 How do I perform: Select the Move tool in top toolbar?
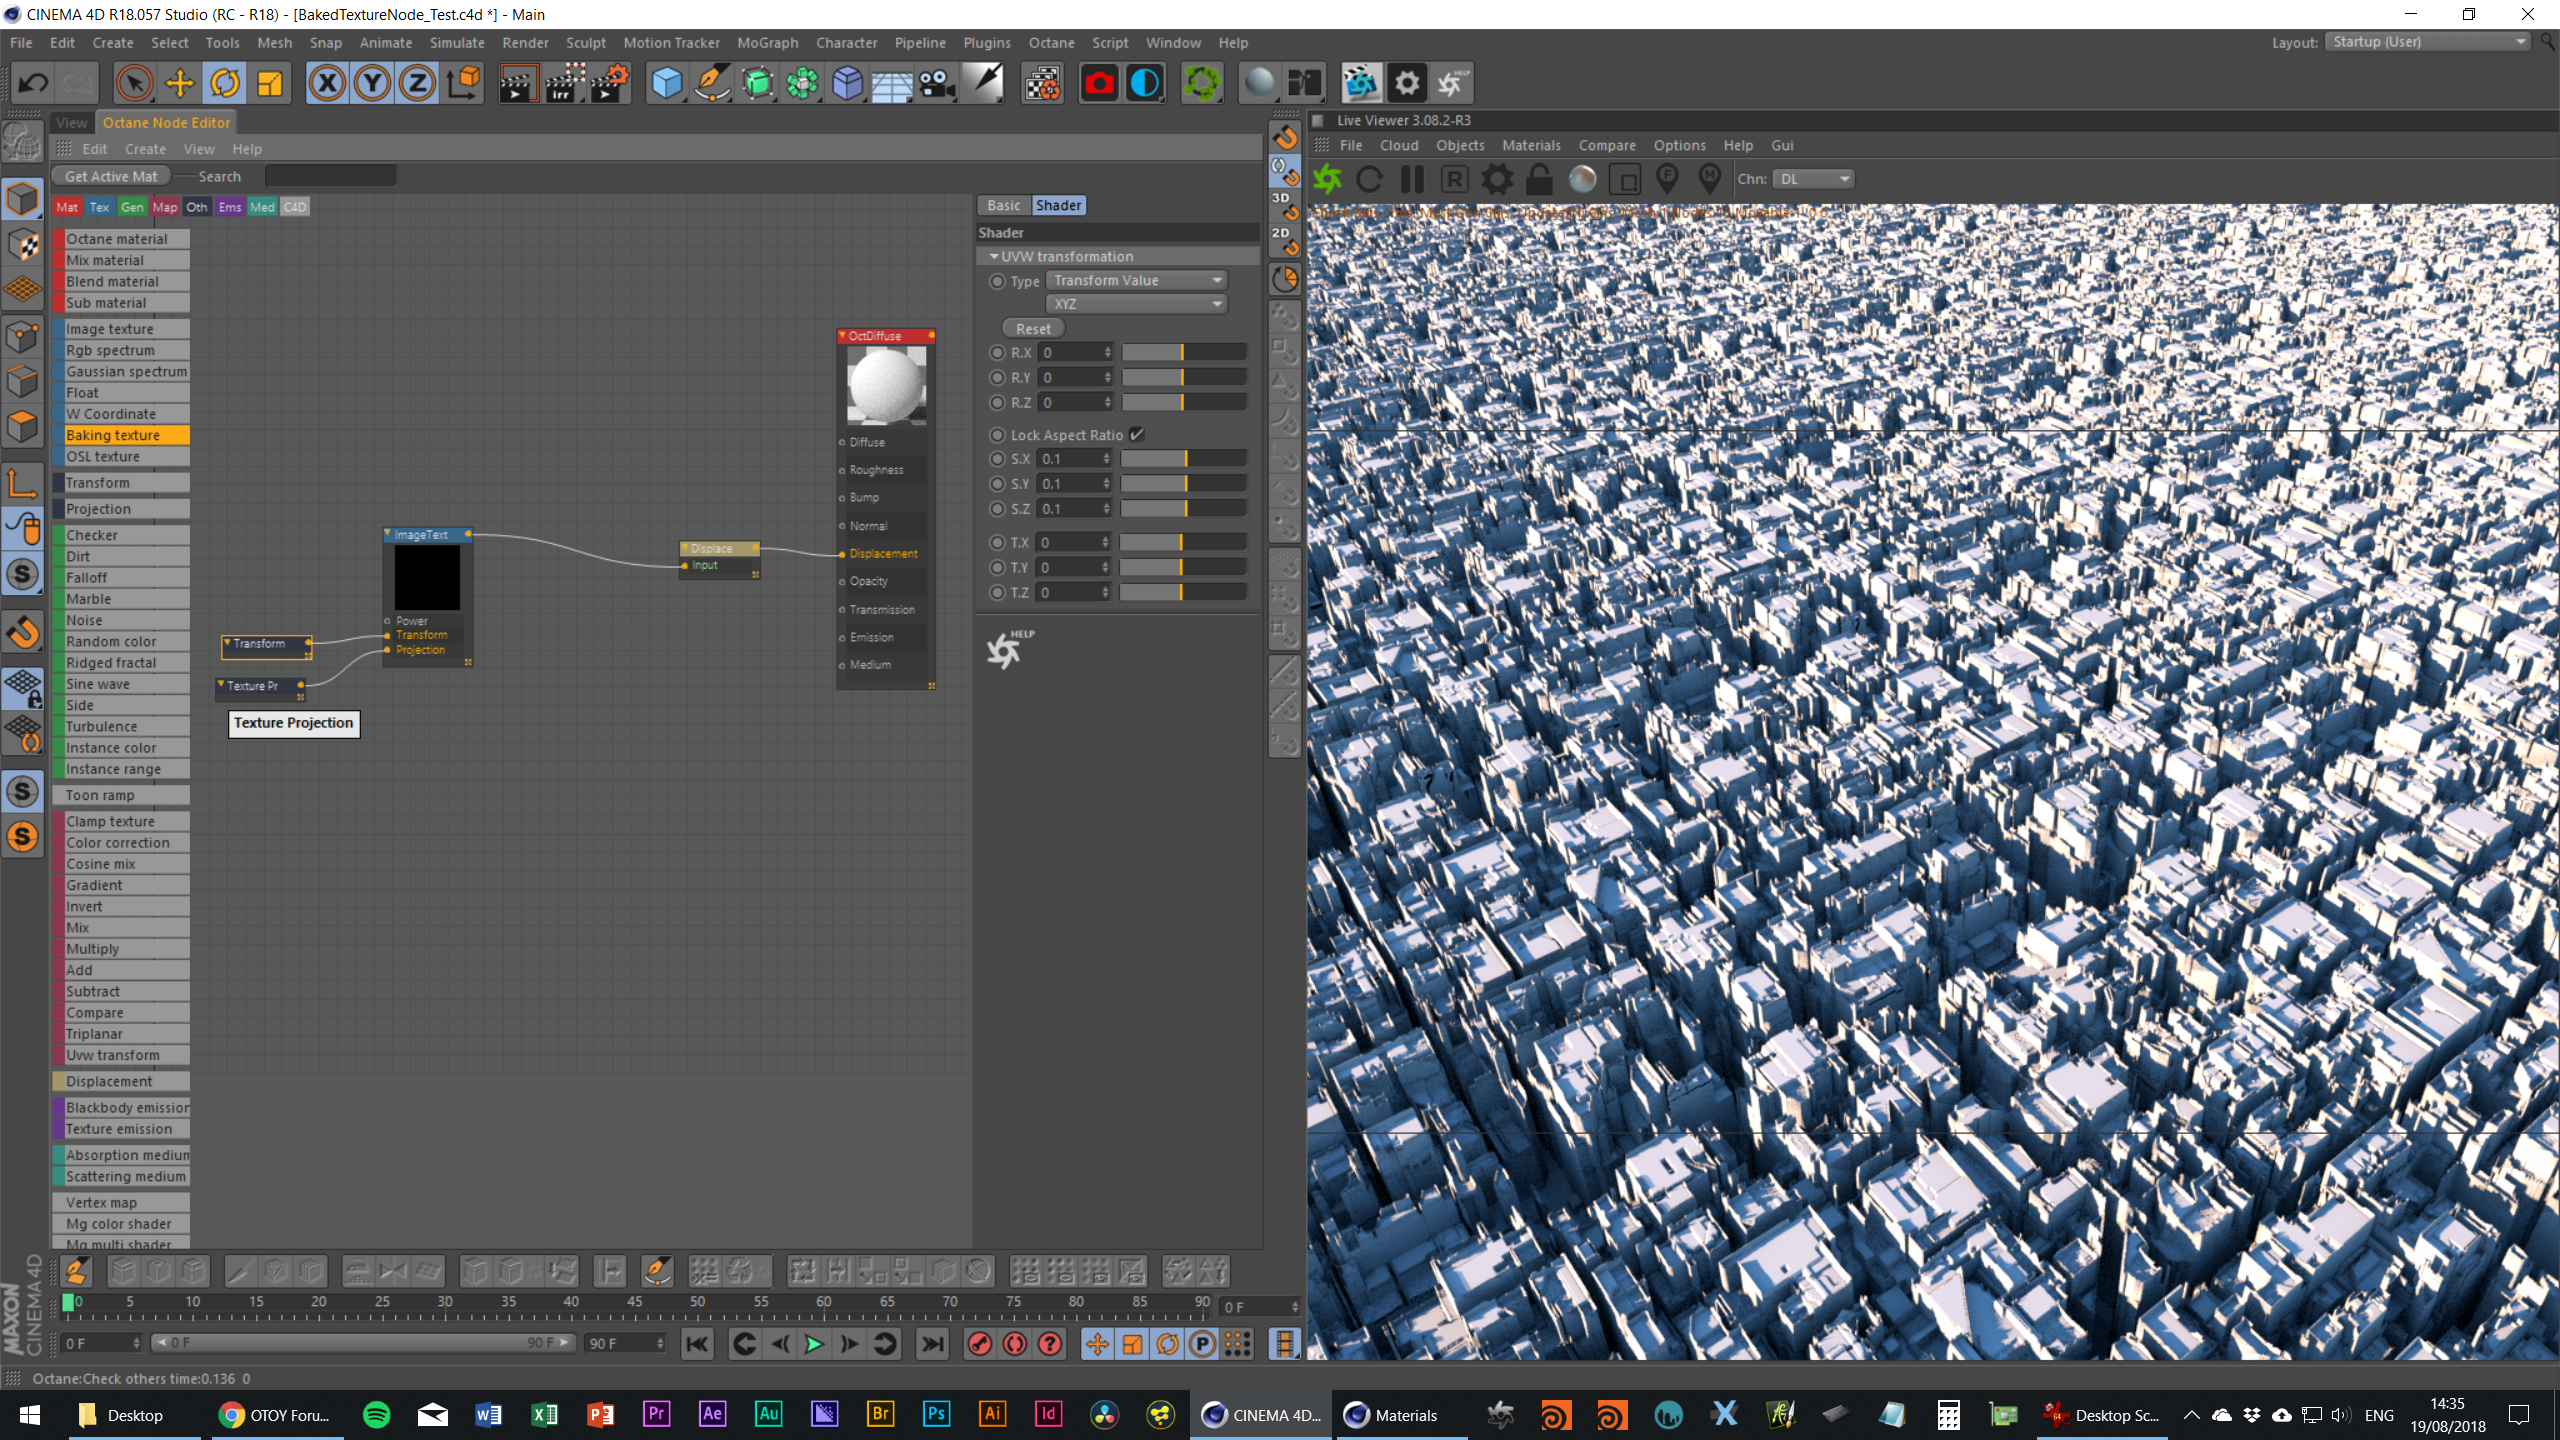[x=180, y=84]
